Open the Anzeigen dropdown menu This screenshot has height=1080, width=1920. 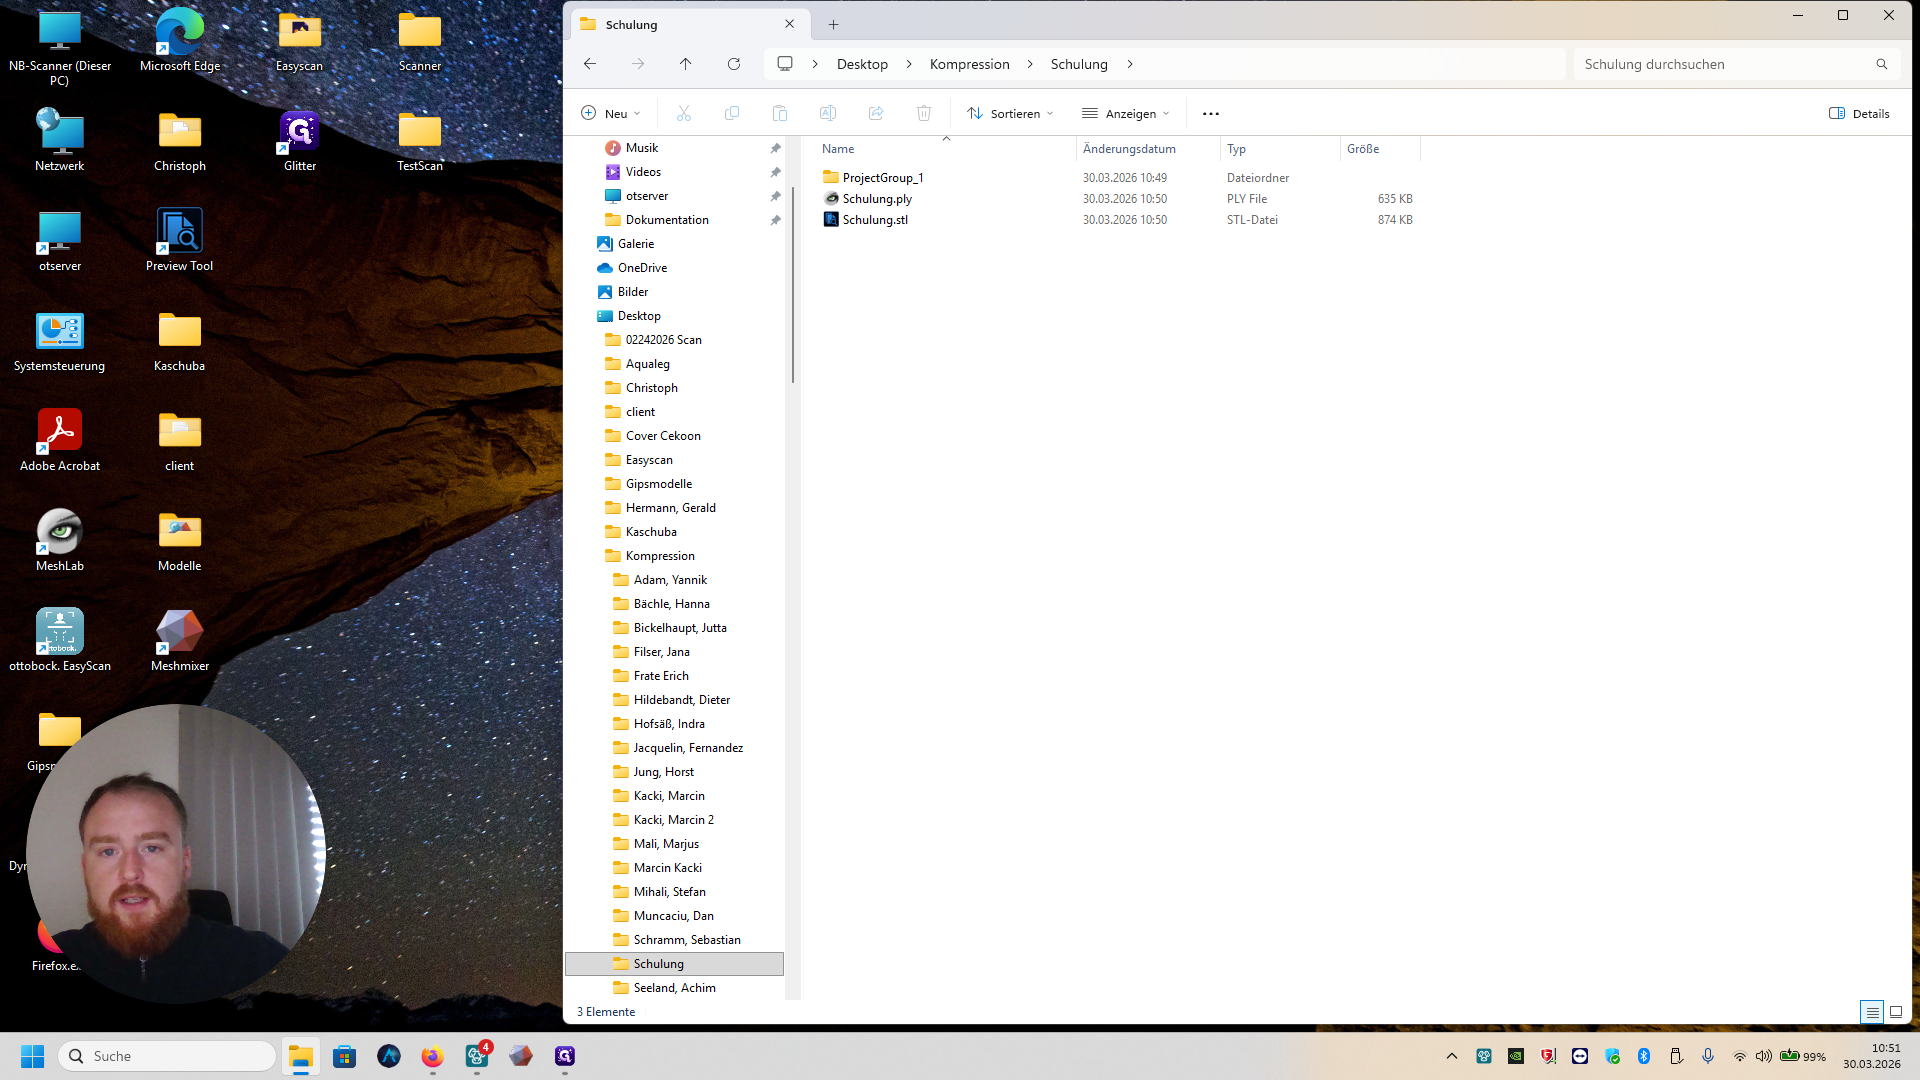[1126, 113]
